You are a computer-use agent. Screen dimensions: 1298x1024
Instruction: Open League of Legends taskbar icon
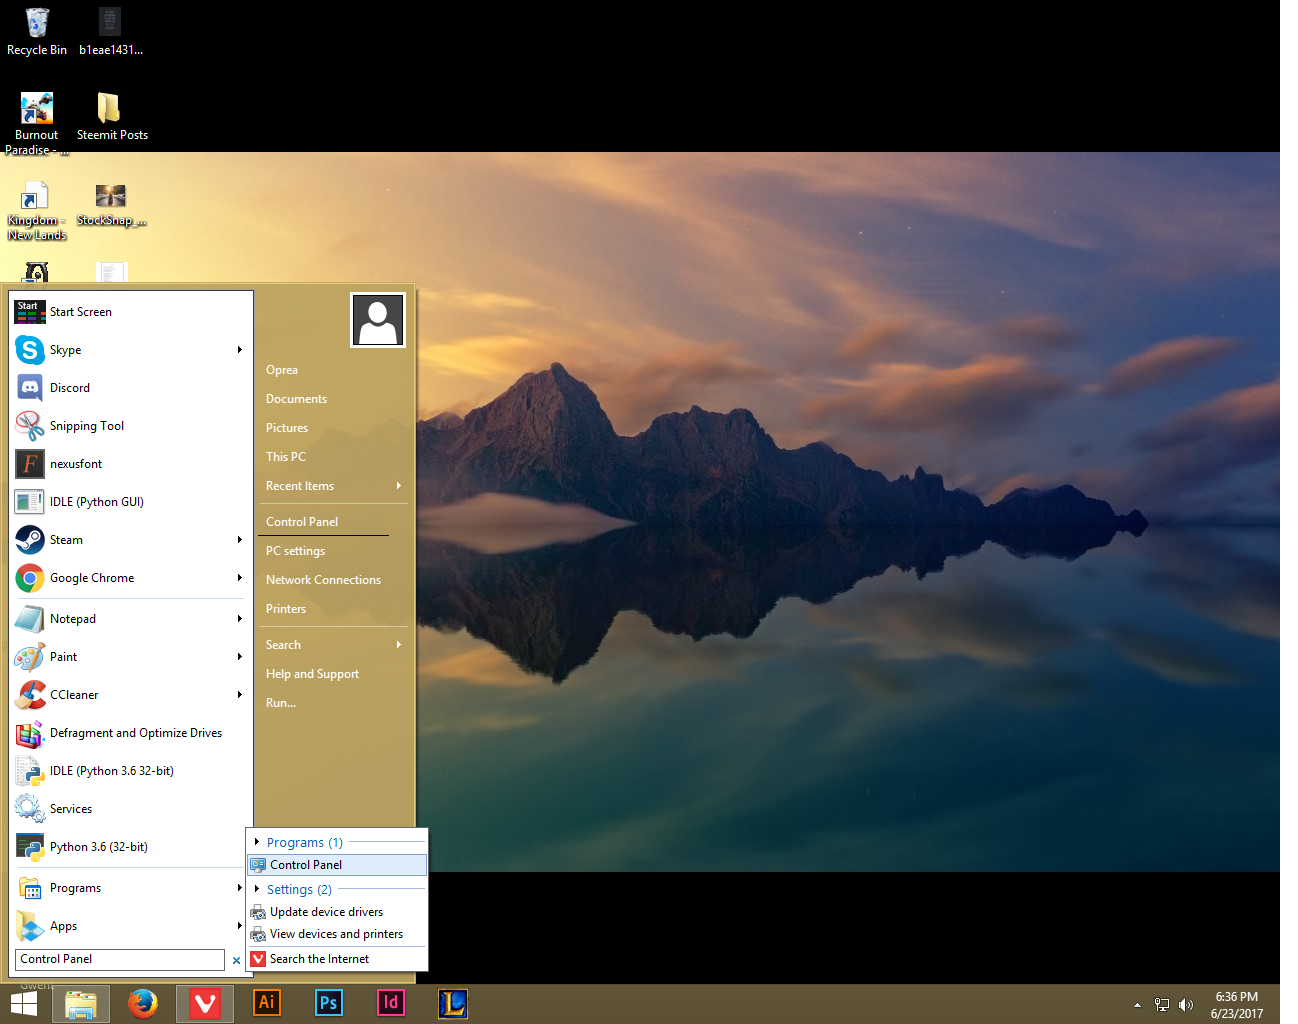(453, 1003)
